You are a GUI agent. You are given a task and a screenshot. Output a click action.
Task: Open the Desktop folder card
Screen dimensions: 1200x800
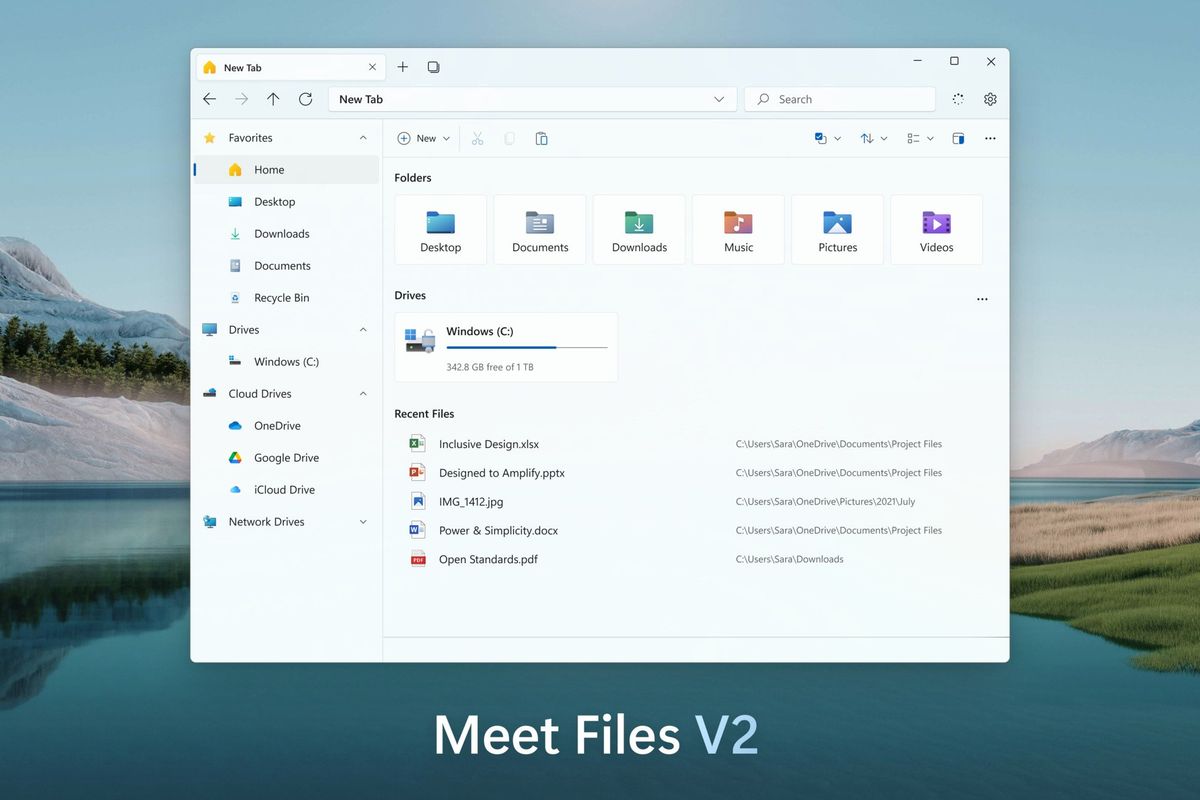click(441, 229)
